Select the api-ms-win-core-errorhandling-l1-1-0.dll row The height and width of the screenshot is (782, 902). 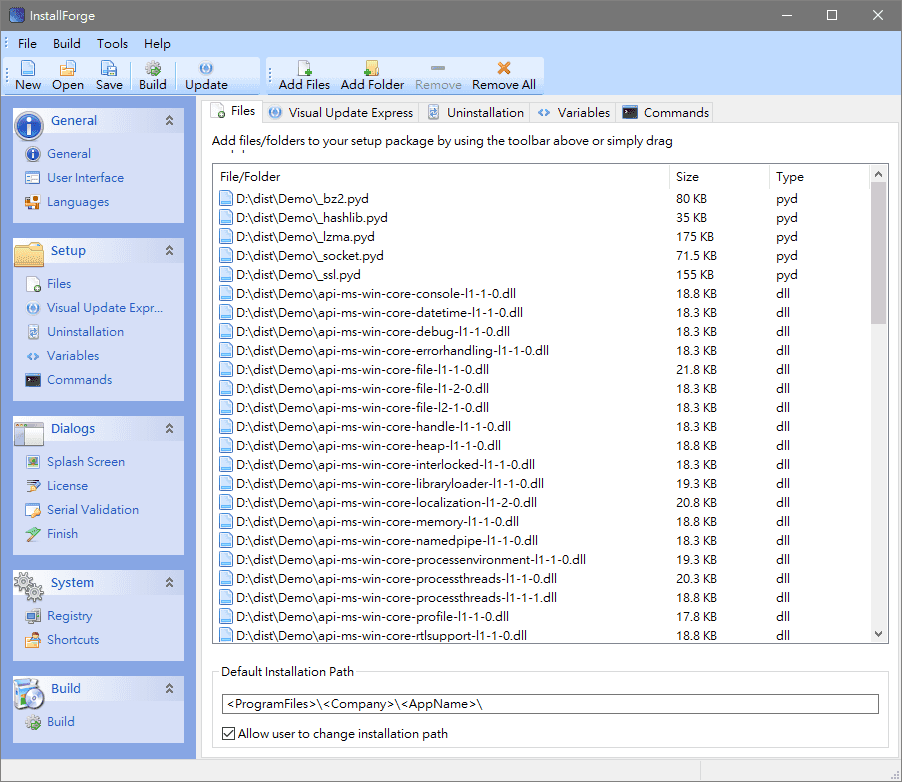pos(541,350)
